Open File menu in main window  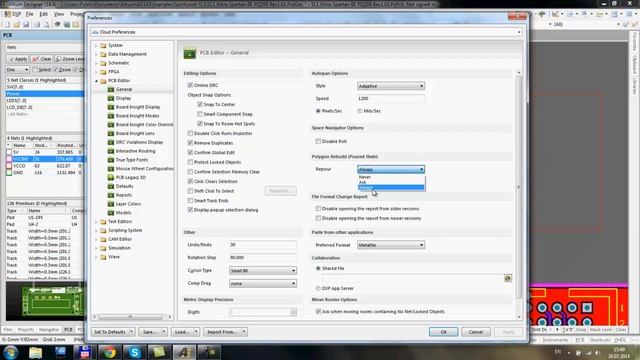[30, 14]
